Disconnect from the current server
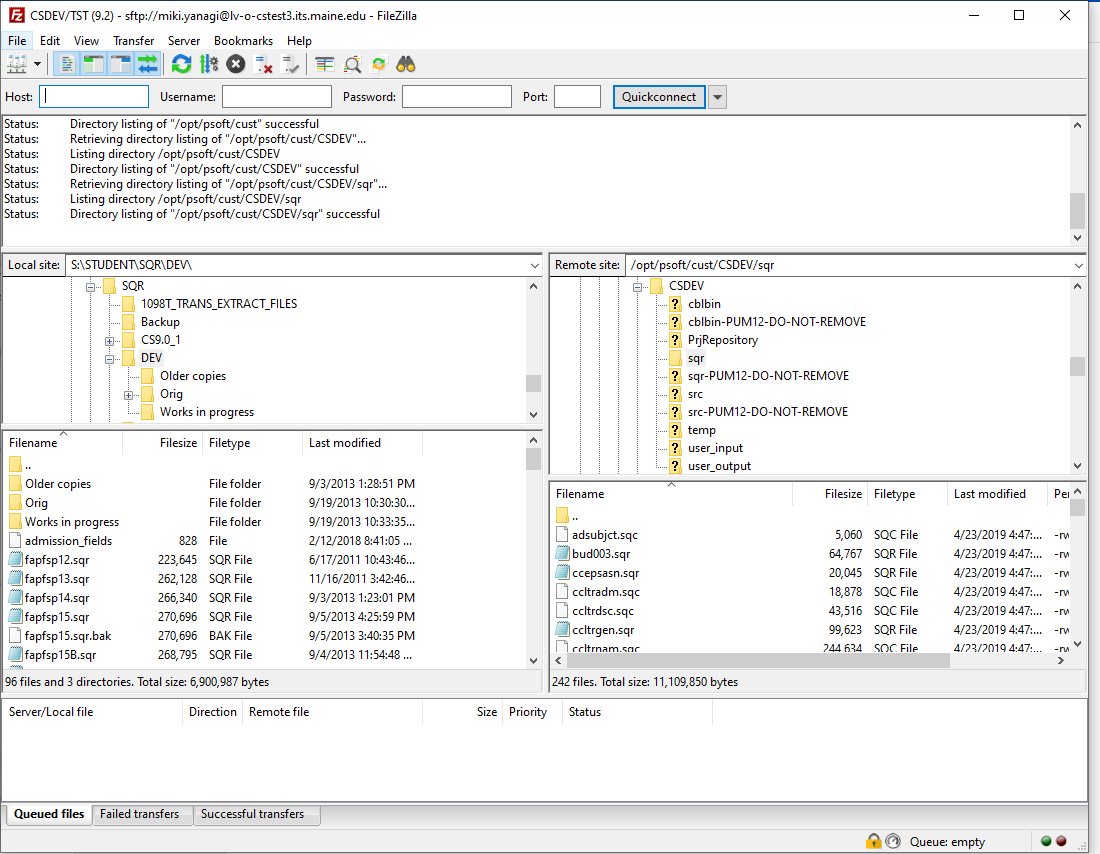Viewport: 1100px width, 854px height. pyautogui.click(x=263, y=65)
